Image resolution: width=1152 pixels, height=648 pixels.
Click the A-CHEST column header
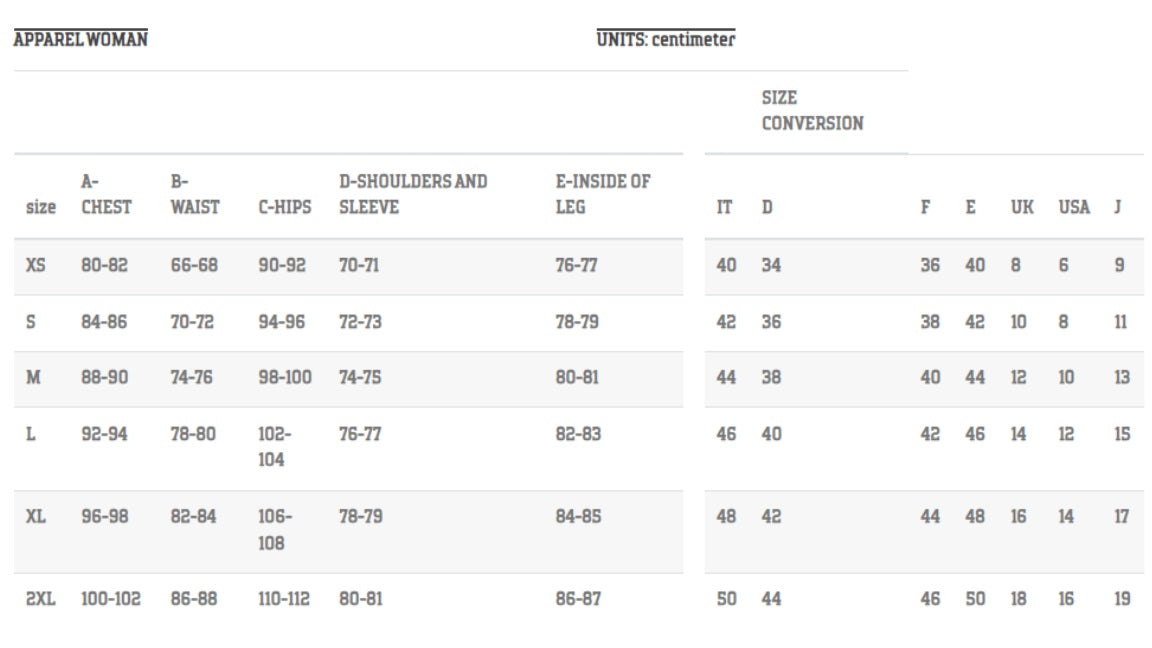(105, 195)
